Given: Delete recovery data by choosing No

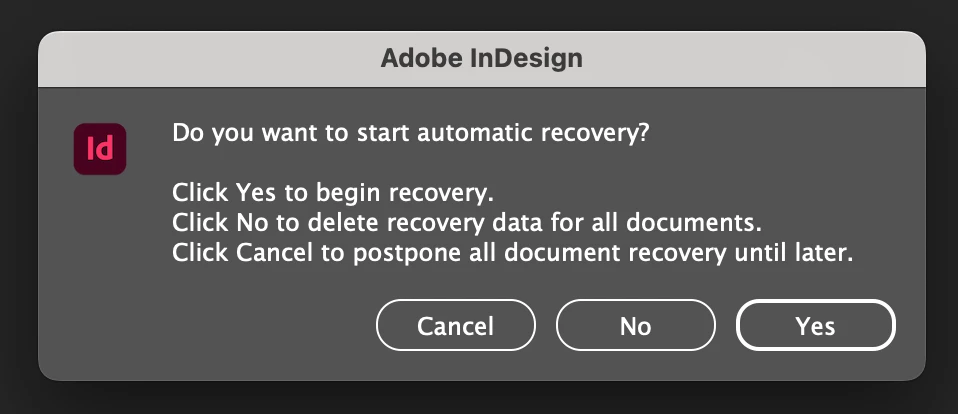Looking at the screenshot, I should (635, 326).
